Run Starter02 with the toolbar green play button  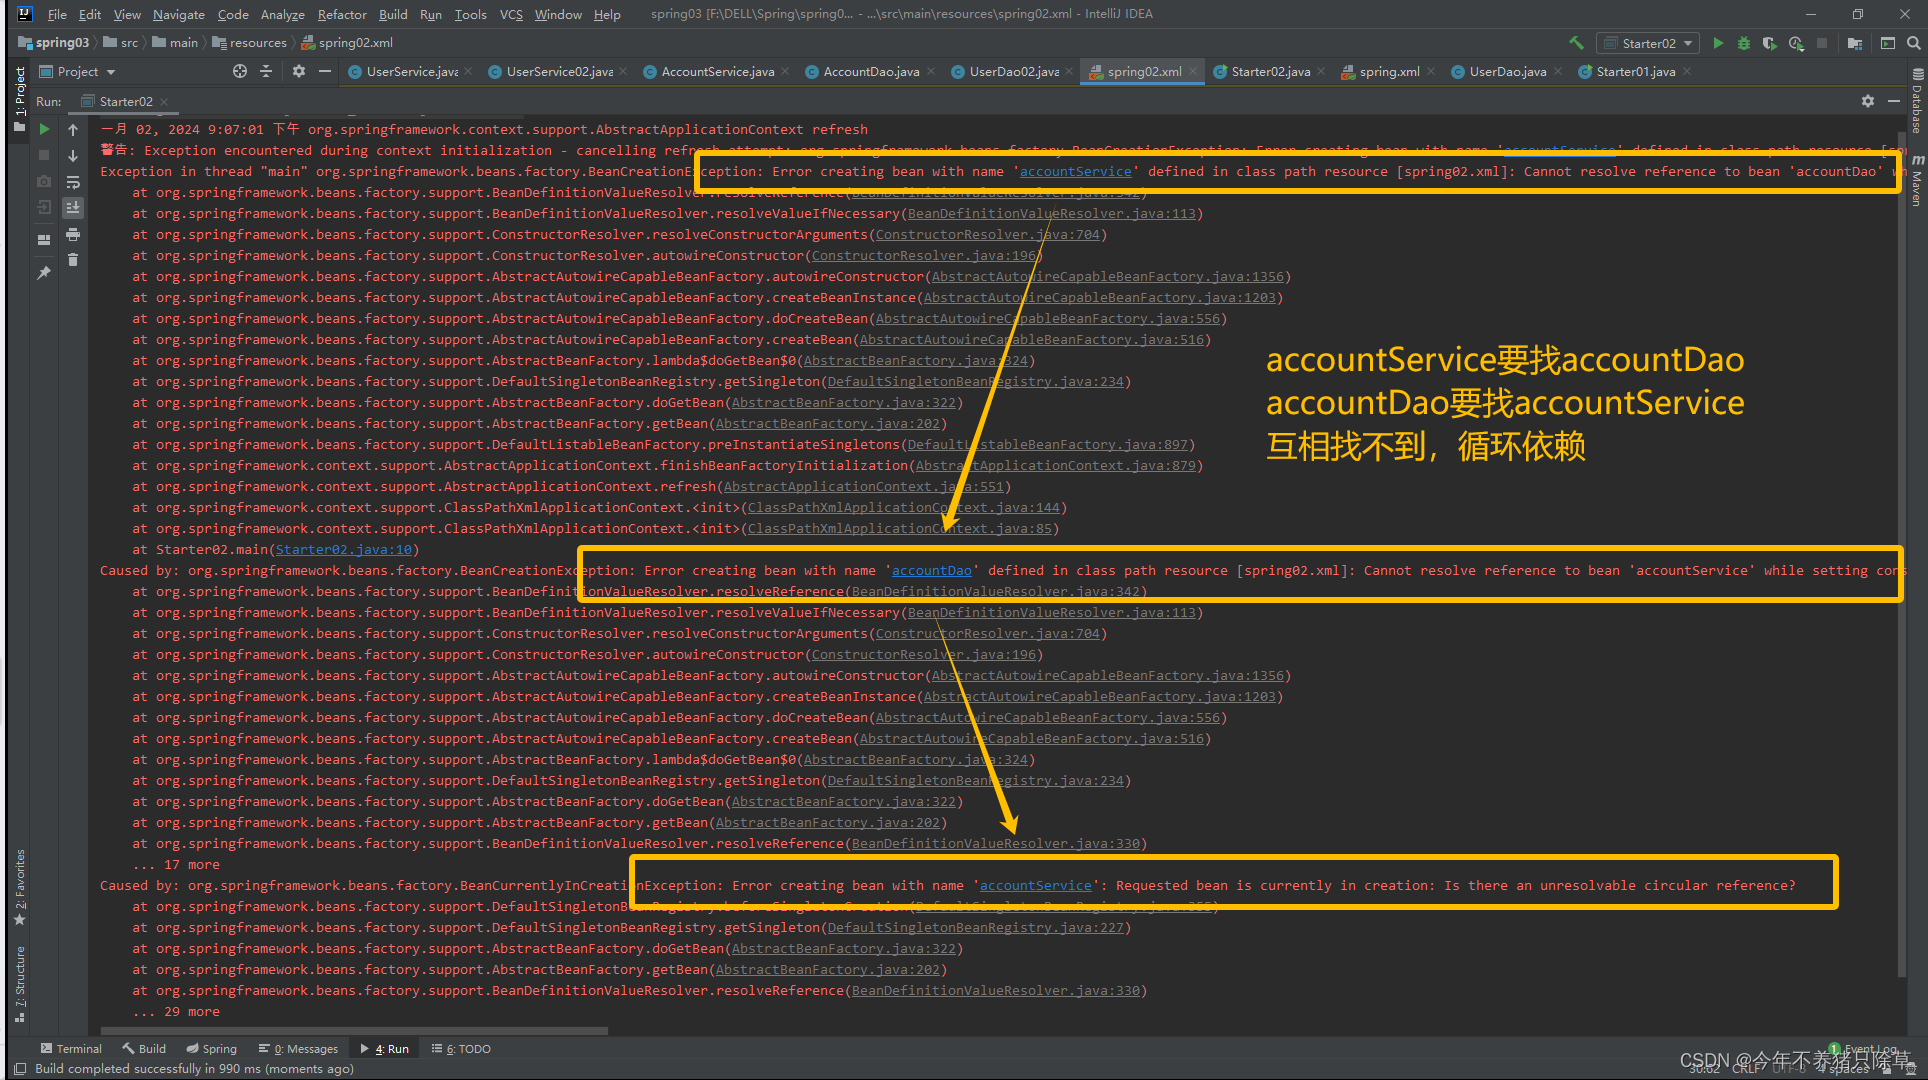pyautogui.click(x=1718, y=43)
